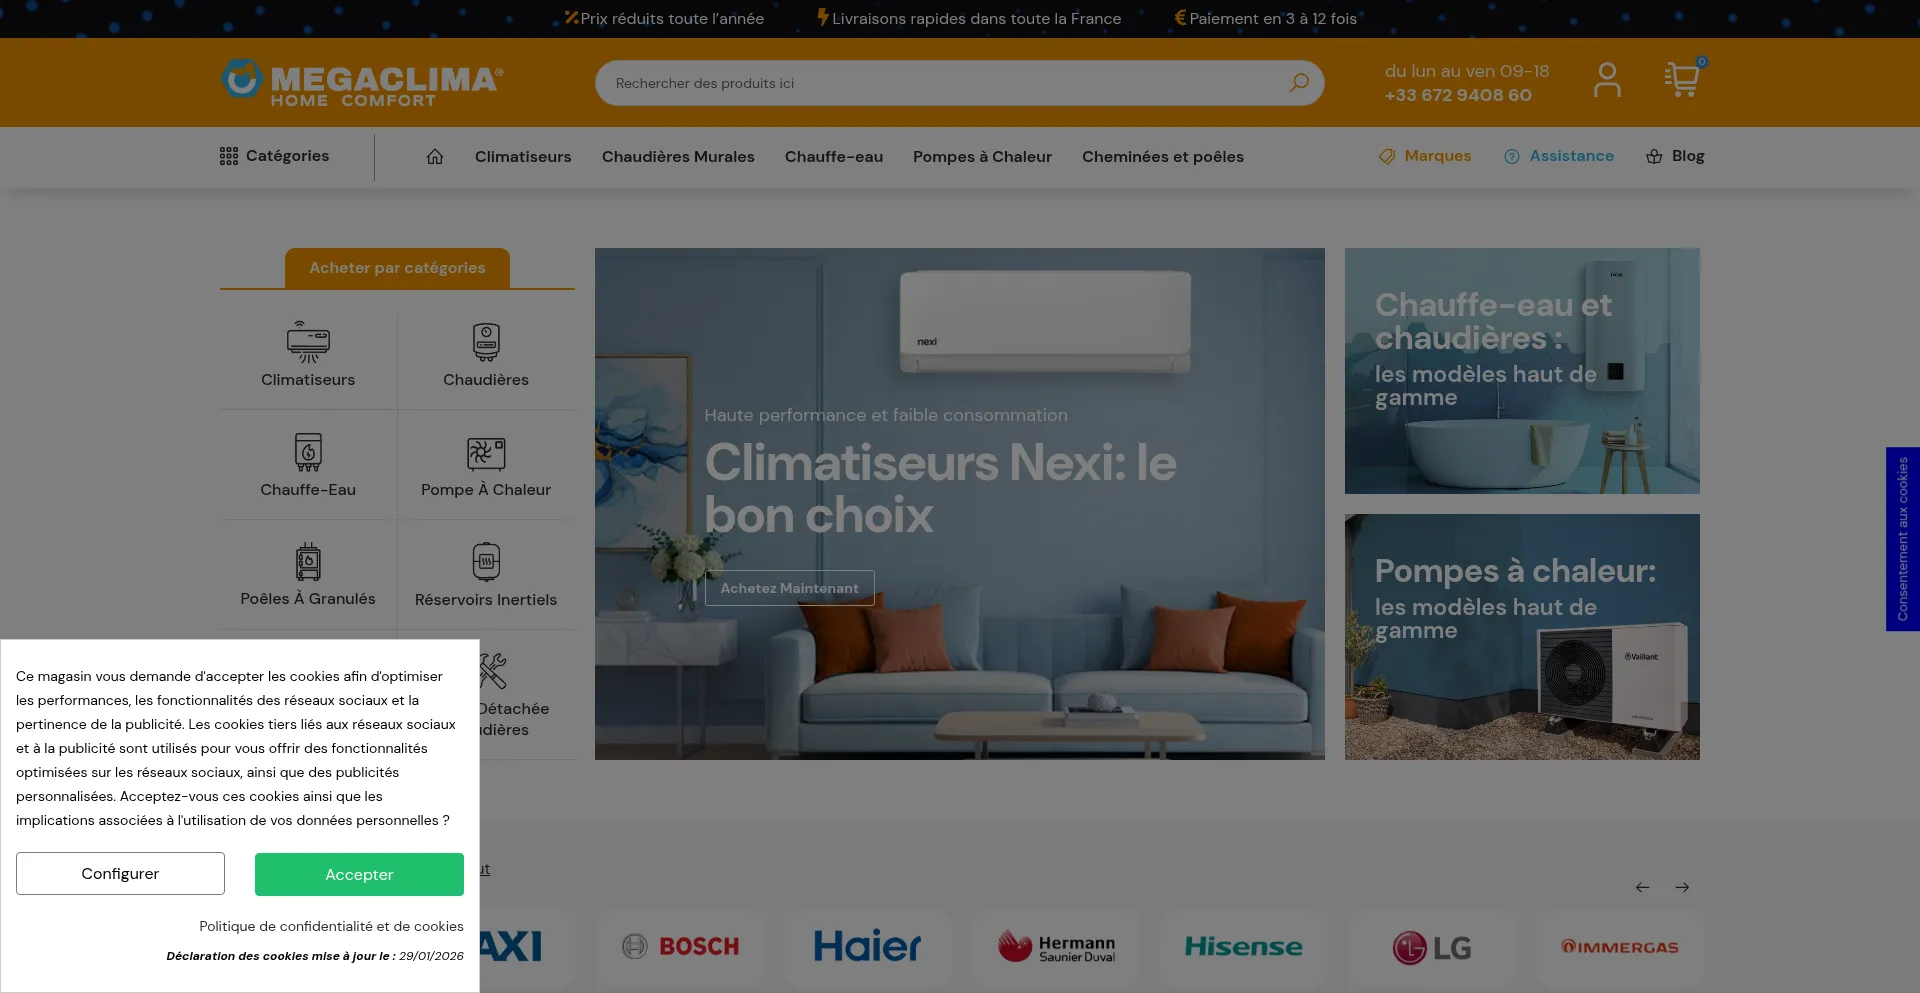The image size is (1920, 993).
Task: Open the LG brand logo
Action: point(1432,946)
